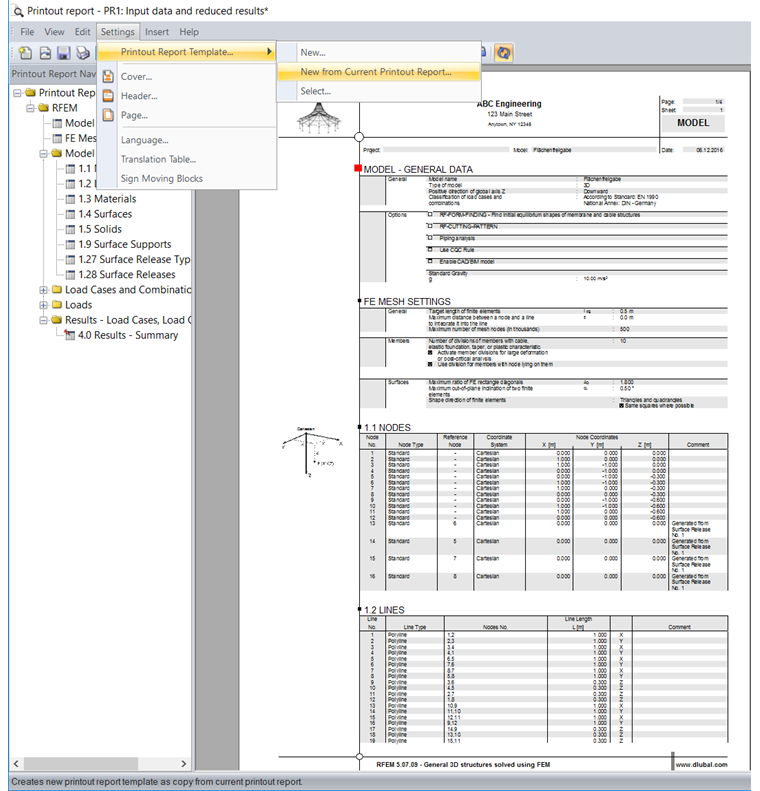Collapse the RFEM tree node
Viewport: 760px width, 791px height.
[31, 108]
